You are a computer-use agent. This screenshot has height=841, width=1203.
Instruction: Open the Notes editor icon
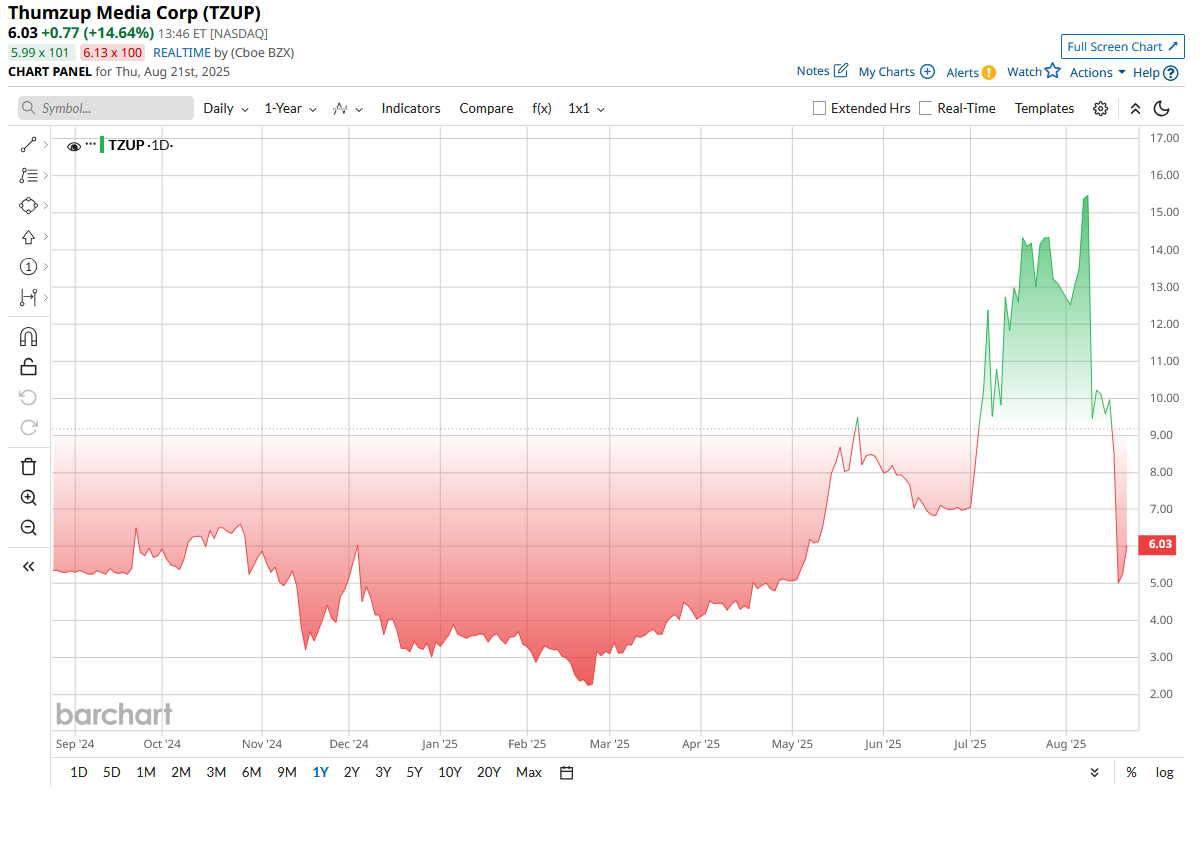click(x=841, y=71)
